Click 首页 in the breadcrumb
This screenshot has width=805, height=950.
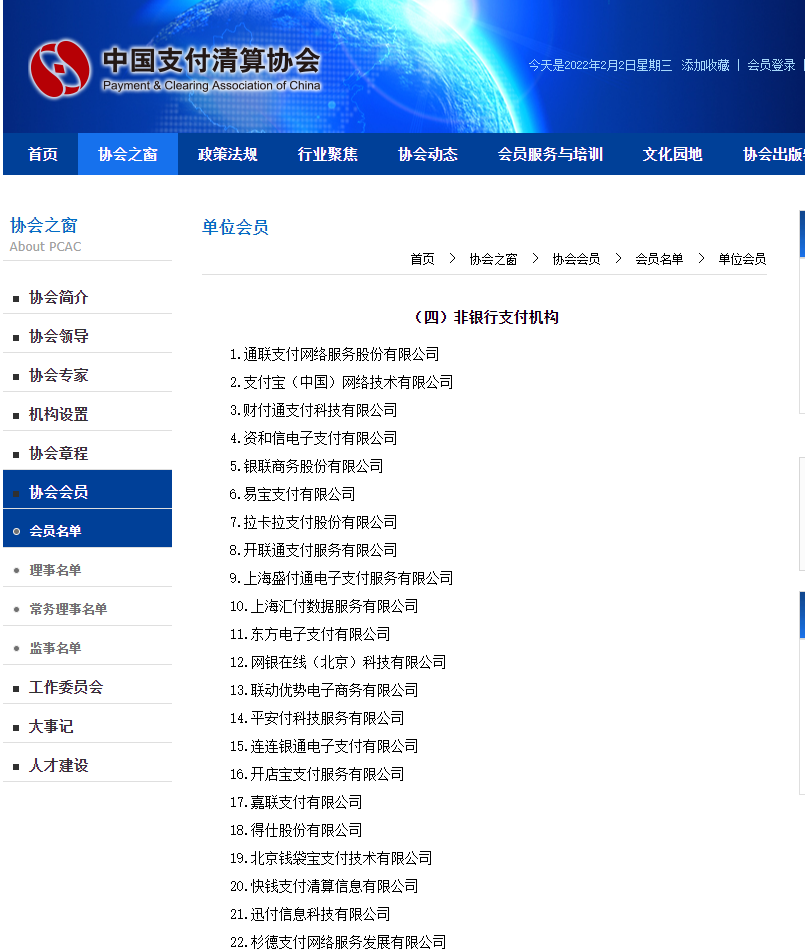point(422,259)
